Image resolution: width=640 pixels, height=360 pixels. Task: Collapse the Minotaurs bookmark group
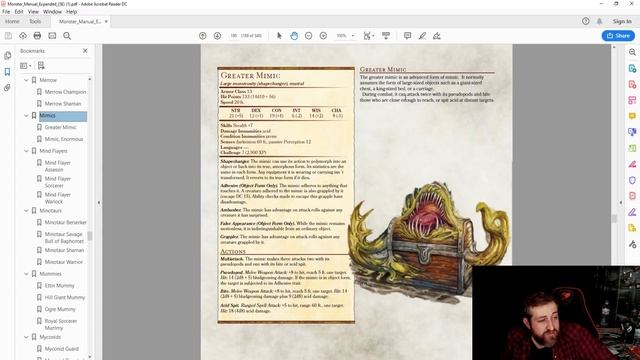point(26,211)
